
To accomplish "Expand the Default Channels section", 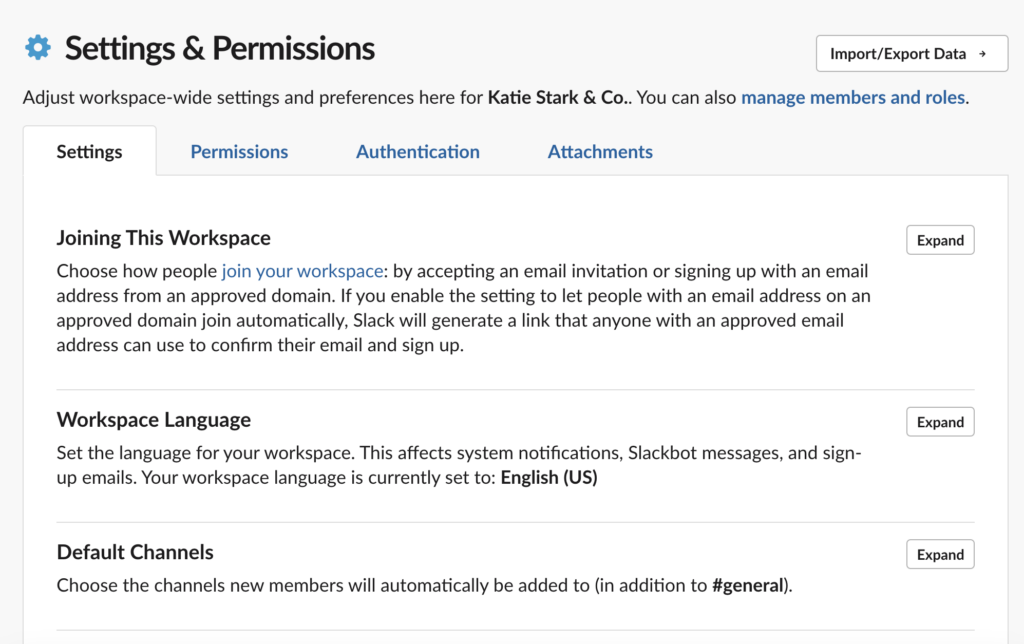I will [940, 555].
